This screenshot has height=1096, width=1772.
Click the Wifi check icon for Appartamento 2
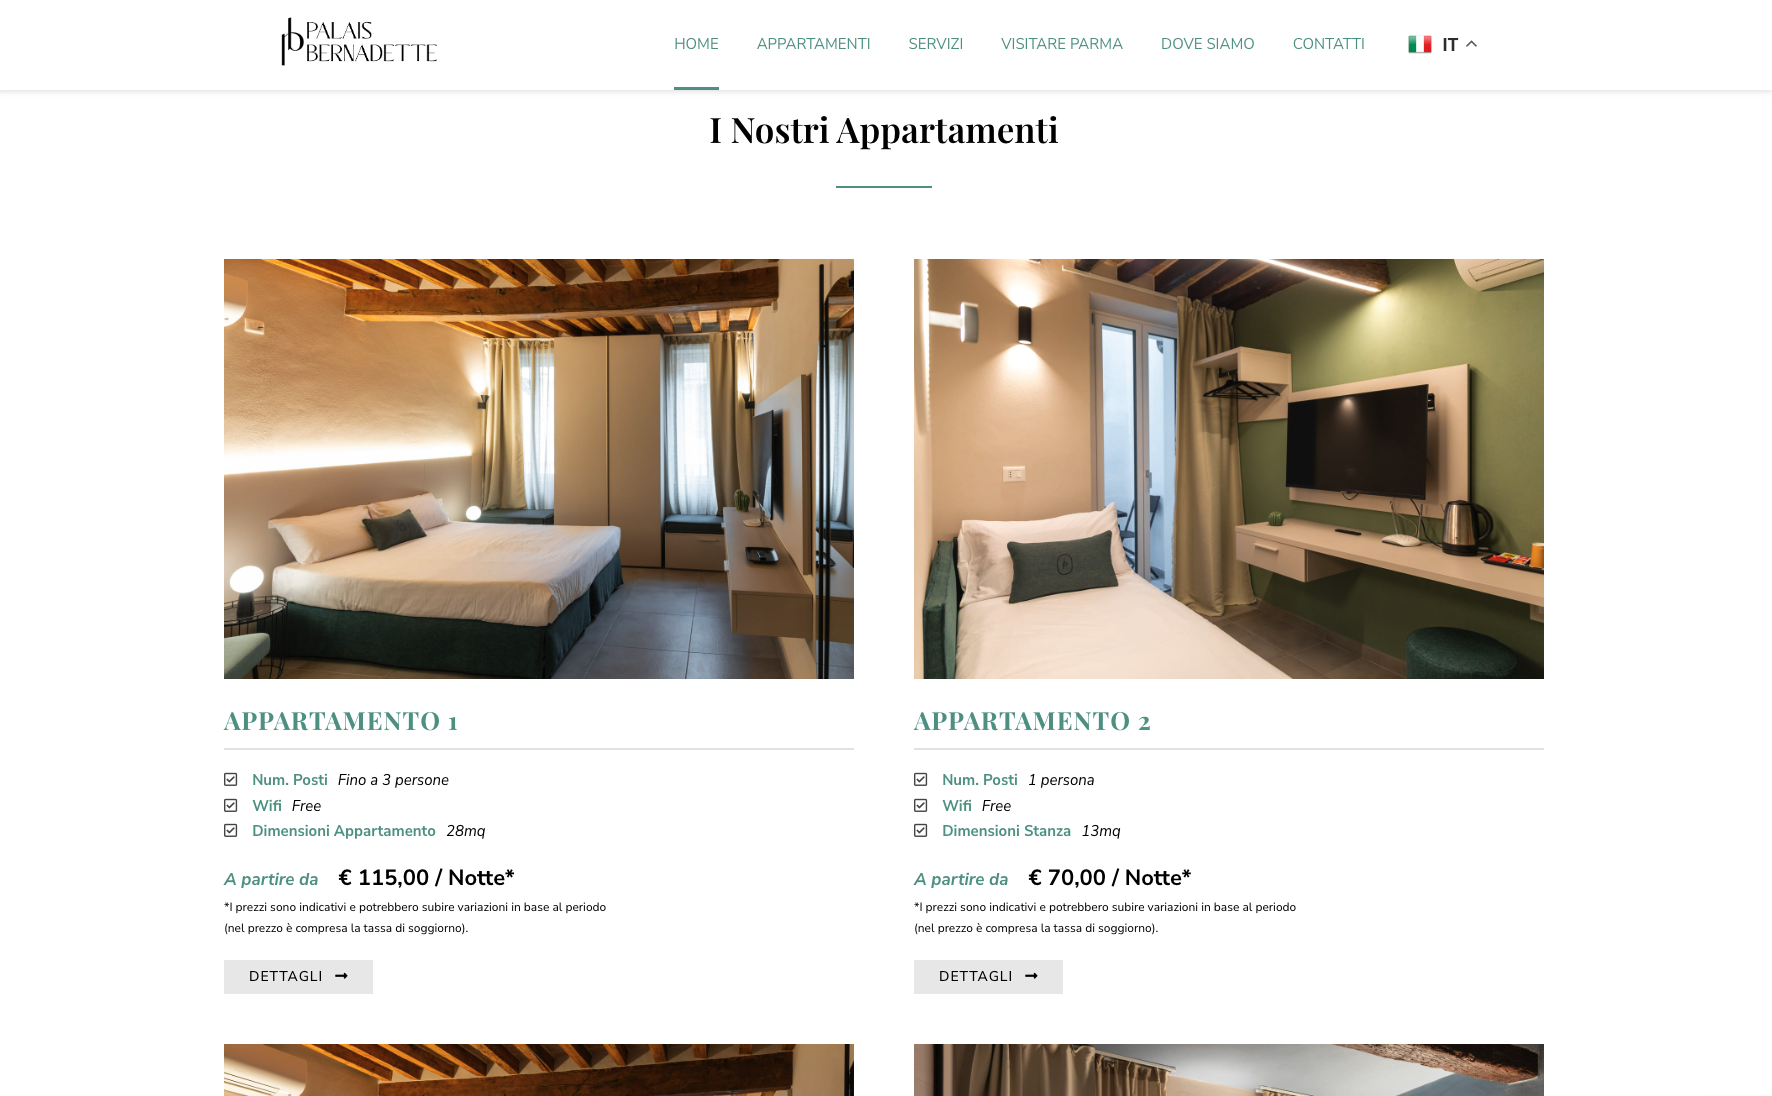coord(921,805)
